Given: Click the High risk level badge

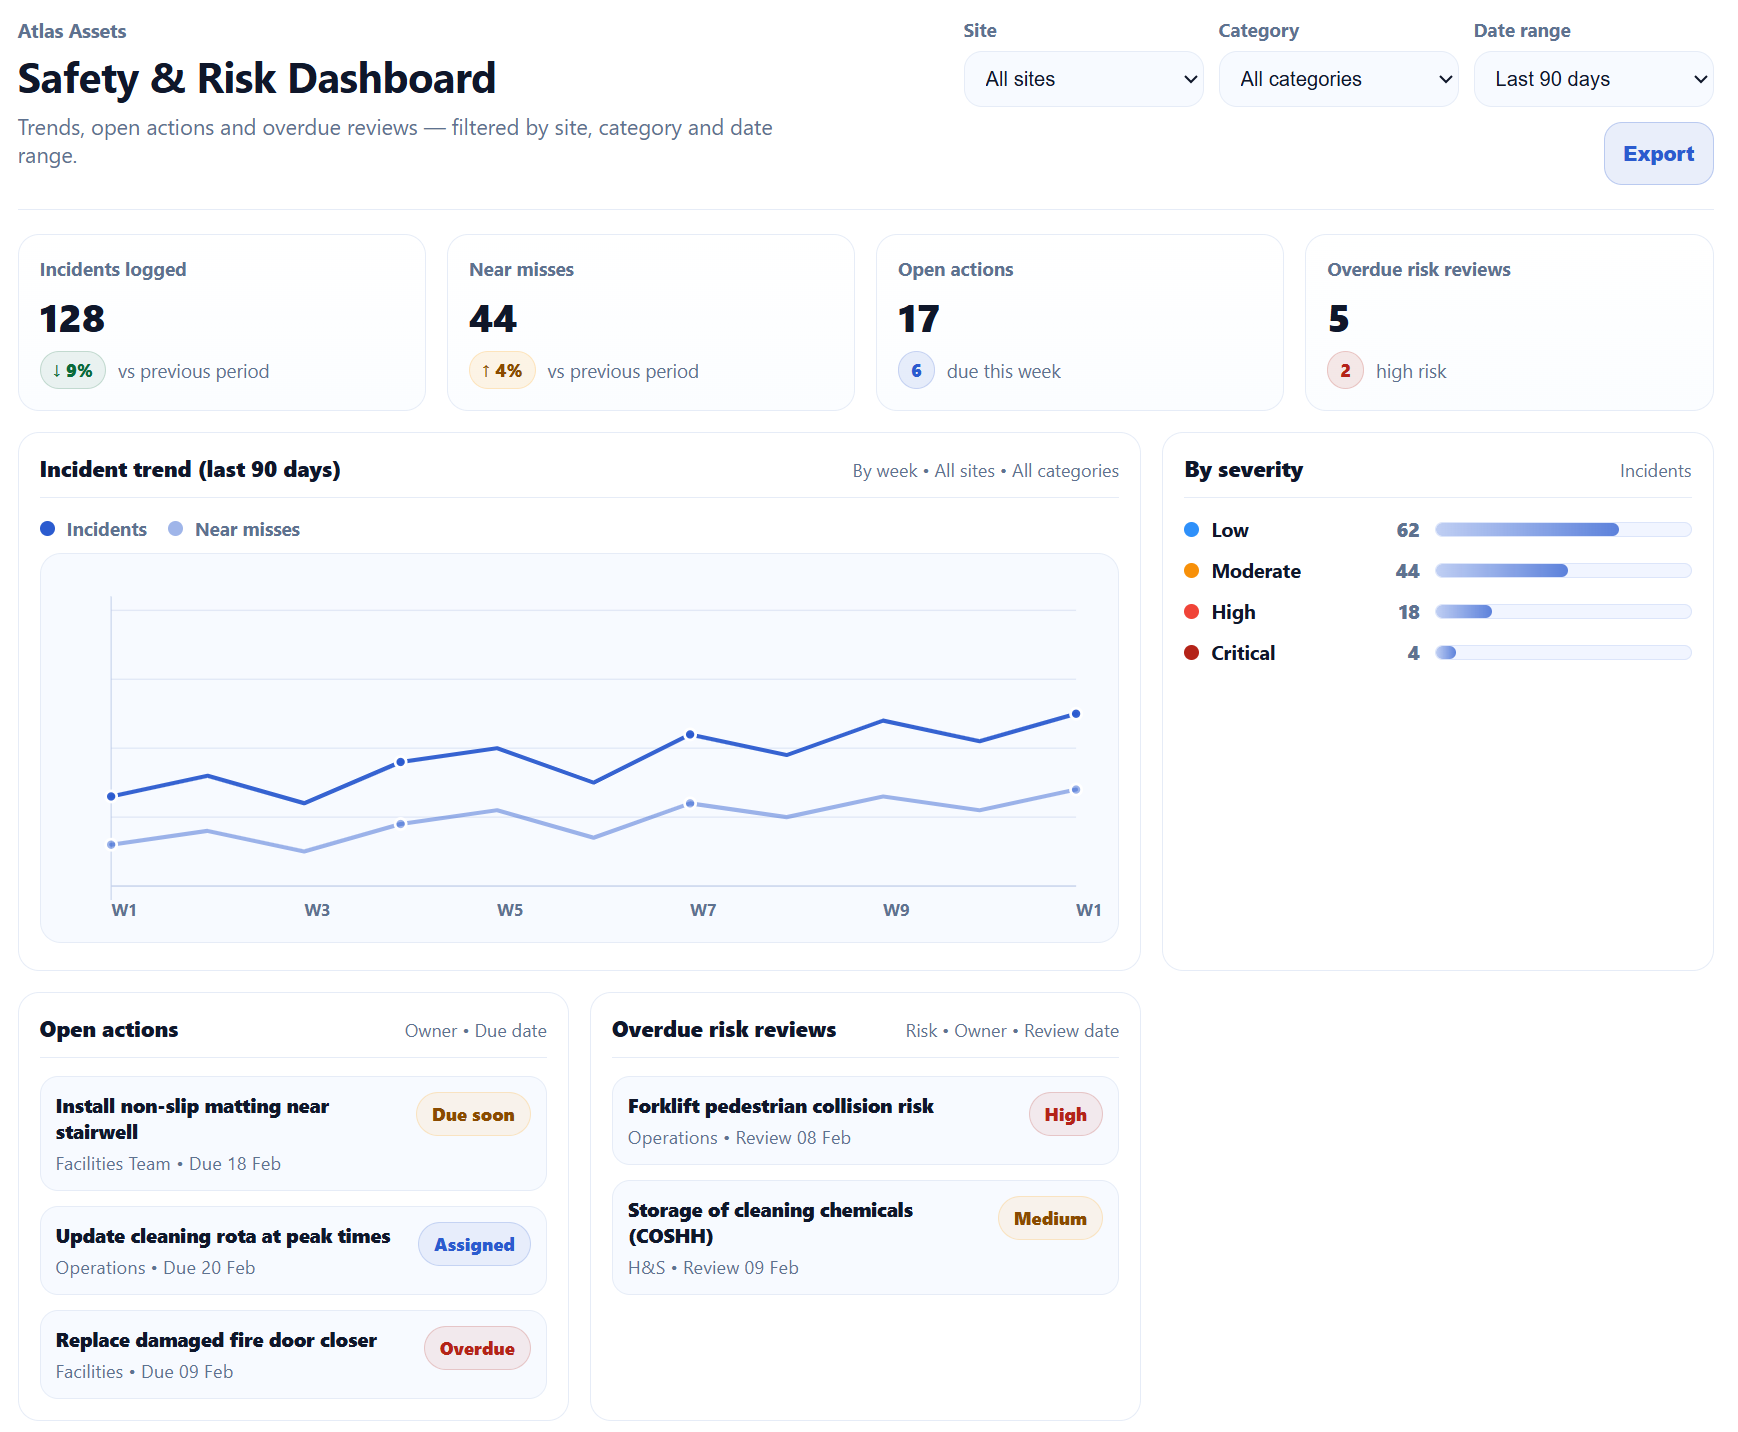Looking at the screenshot, I should 1065,1115.
